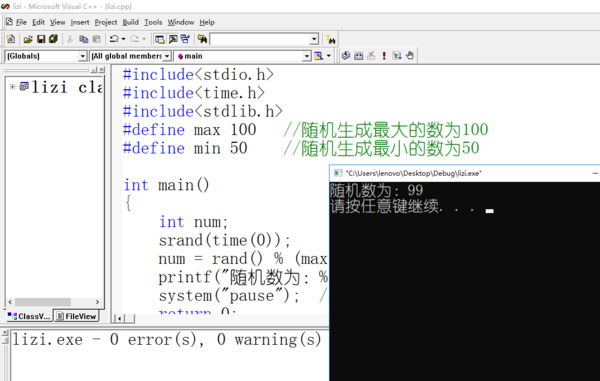Click the Undo arrow icon
This screenshot has width=600, height=381.
pyautogui.click(x=114, y=39)
